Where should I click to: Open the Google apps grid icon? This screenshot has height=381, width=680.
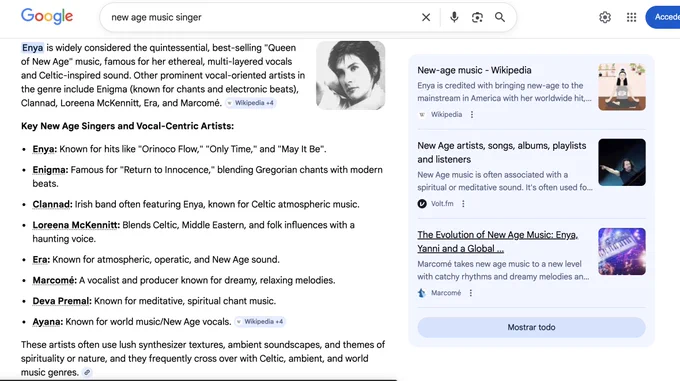(x=631, y=17)
